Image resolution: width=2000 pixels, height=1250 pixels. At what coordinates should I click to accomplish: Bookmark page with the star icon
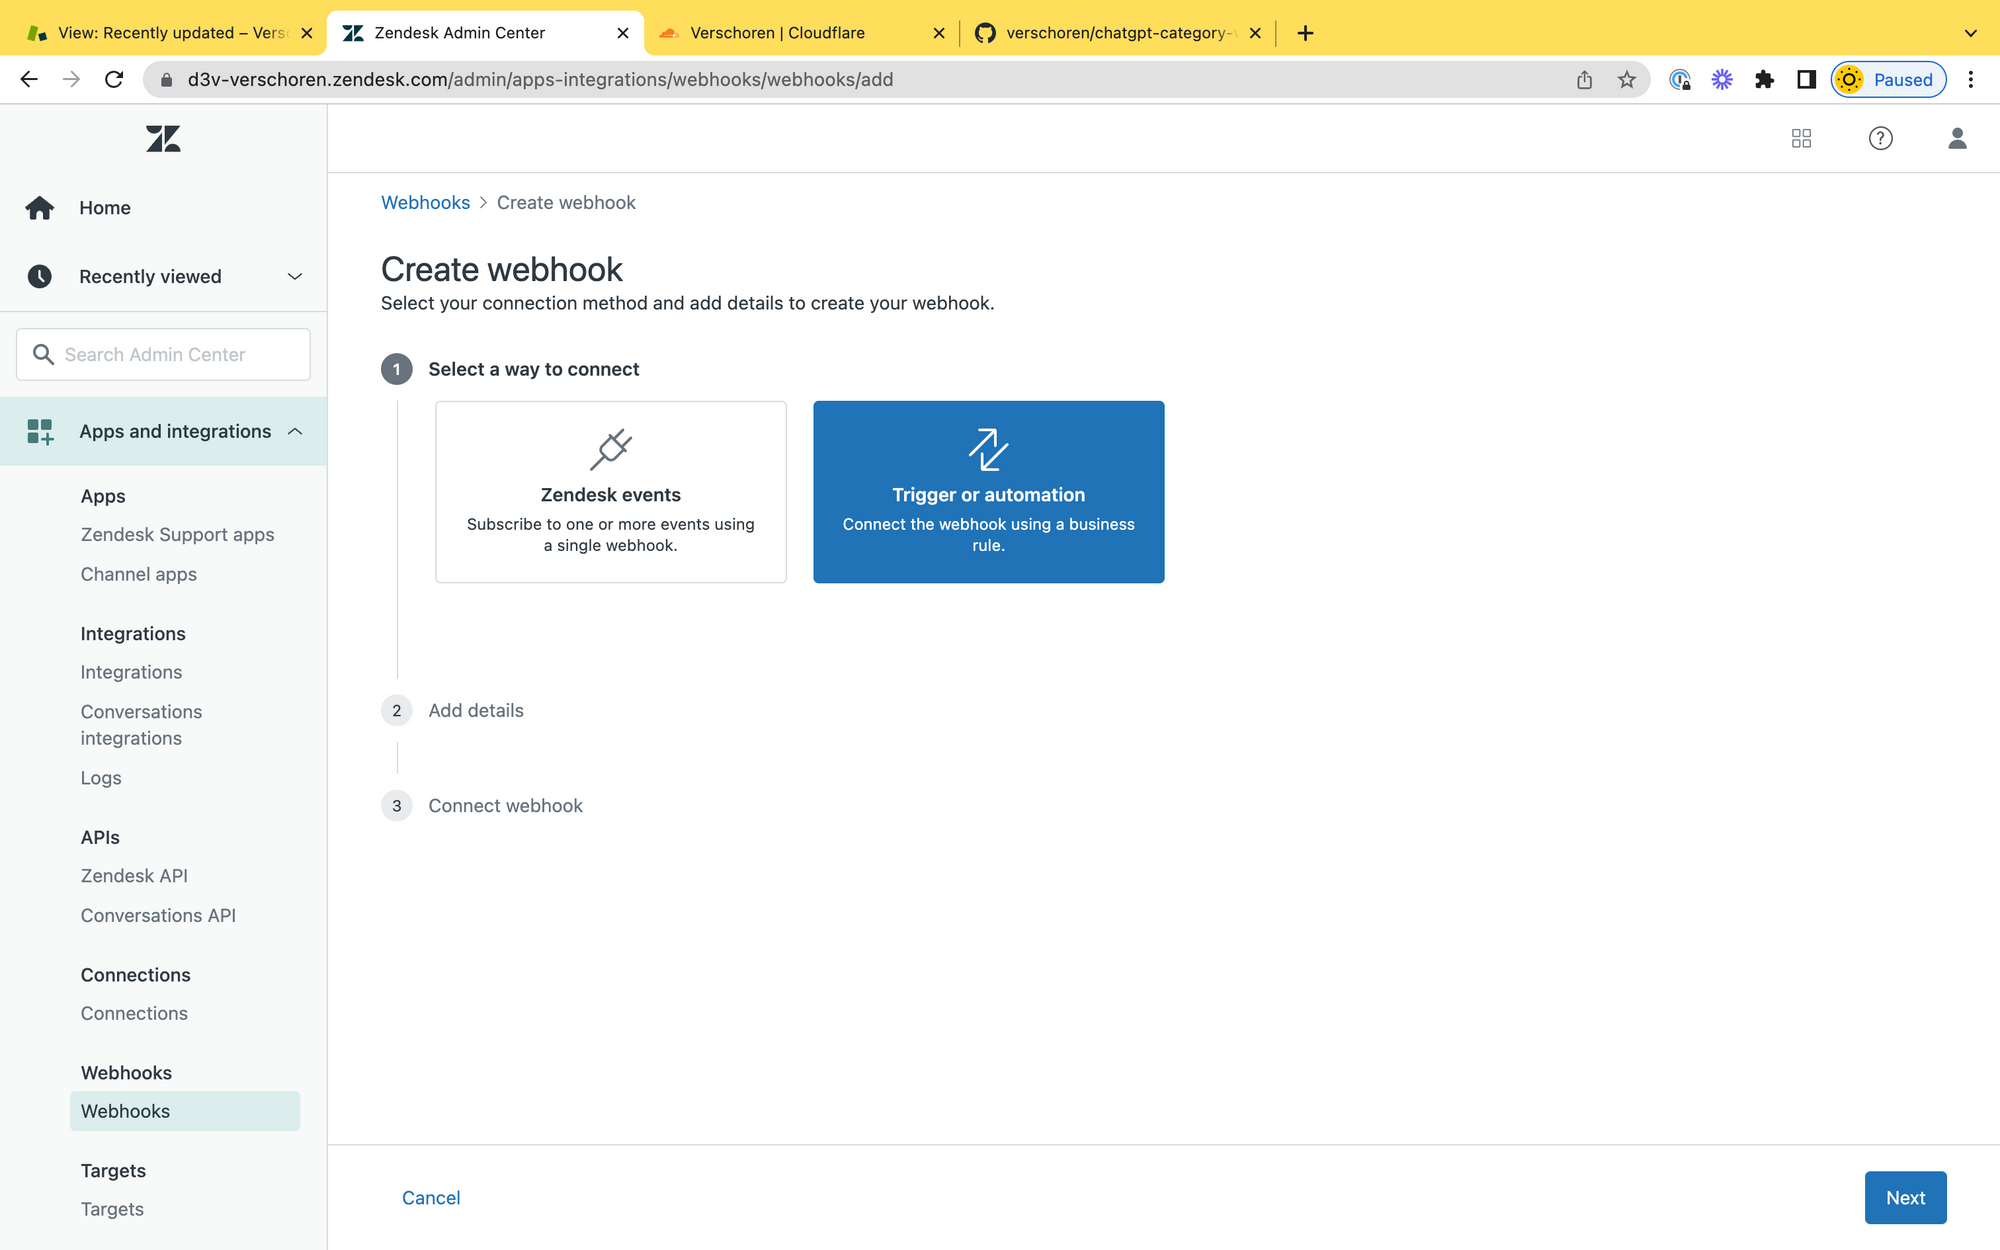(1627, 80)
